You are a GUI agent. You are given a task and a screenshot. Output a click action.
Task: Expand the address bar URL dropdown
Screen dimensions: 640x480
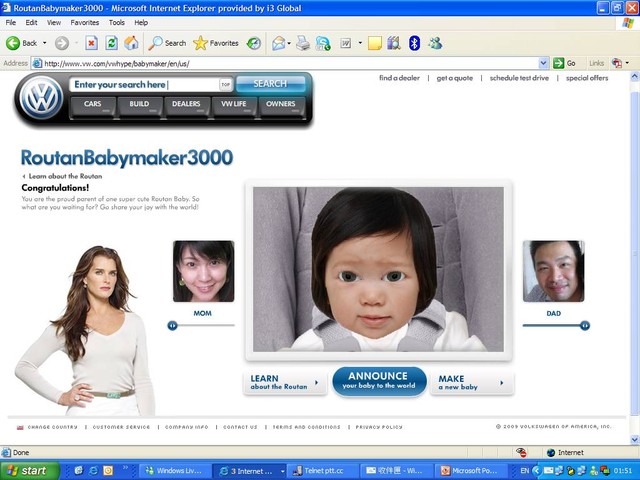pyautogui.click(x=543, y=63)
